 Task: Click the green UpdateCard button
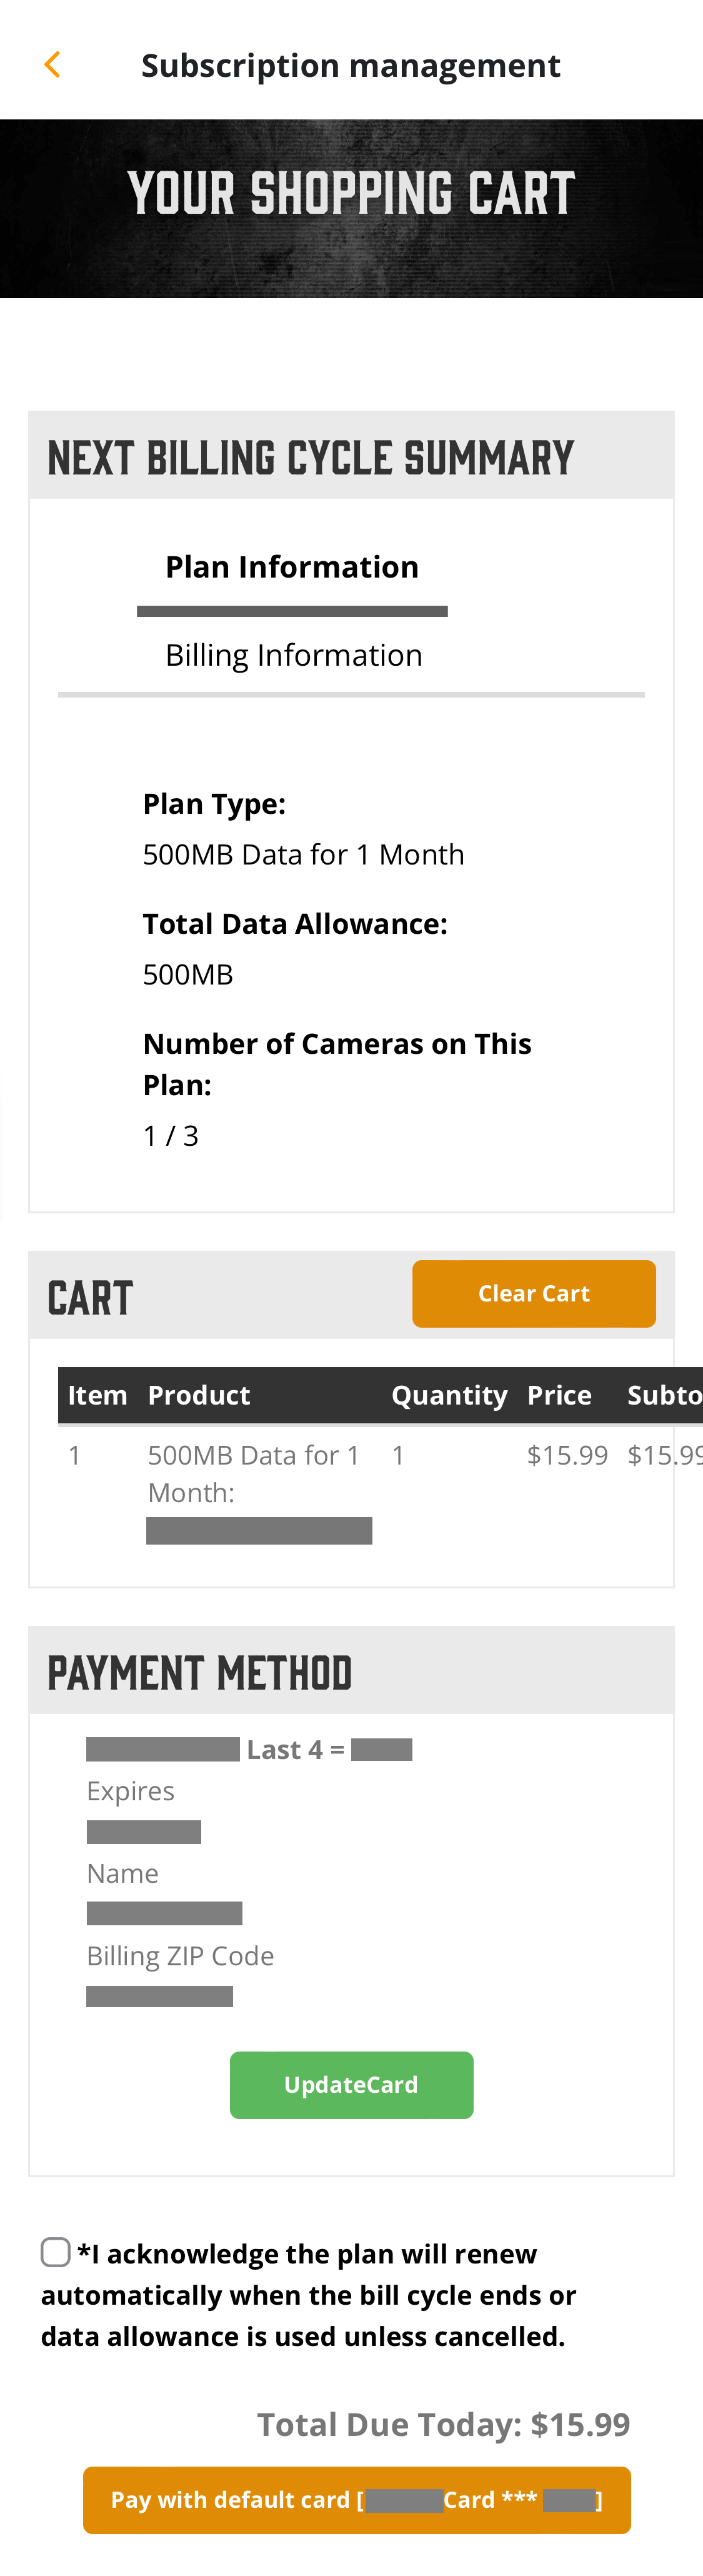tap(351, 2085)
